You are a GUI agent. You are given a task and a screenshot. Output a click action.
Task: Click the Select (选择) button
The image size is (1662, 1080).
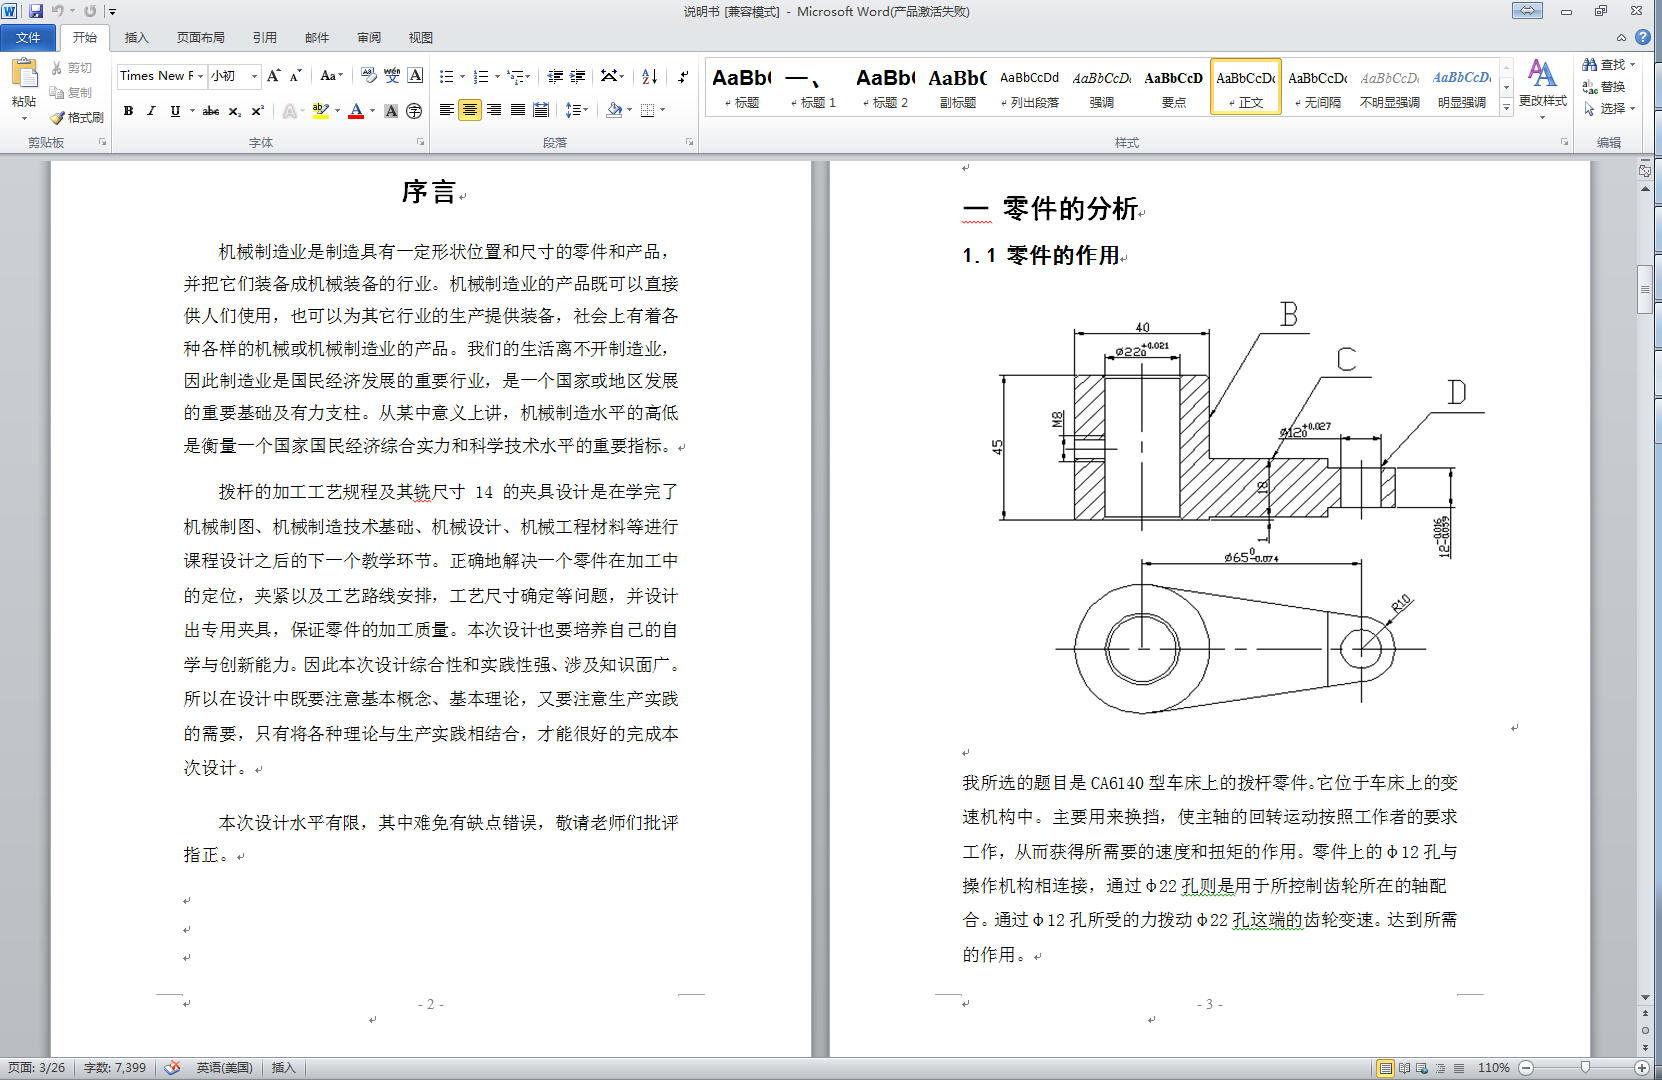click(1609, 109)
